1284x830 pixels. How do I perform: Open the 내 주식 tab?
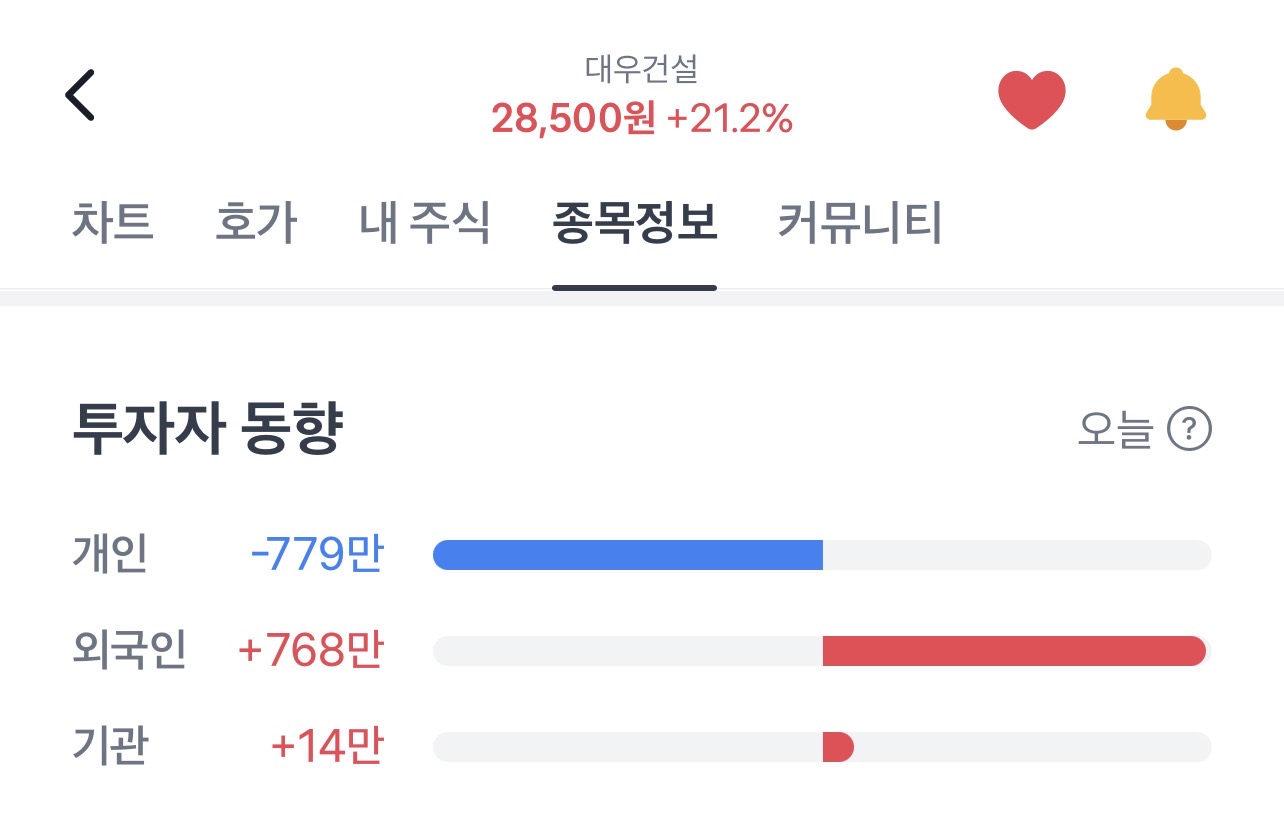click(425, 223)
